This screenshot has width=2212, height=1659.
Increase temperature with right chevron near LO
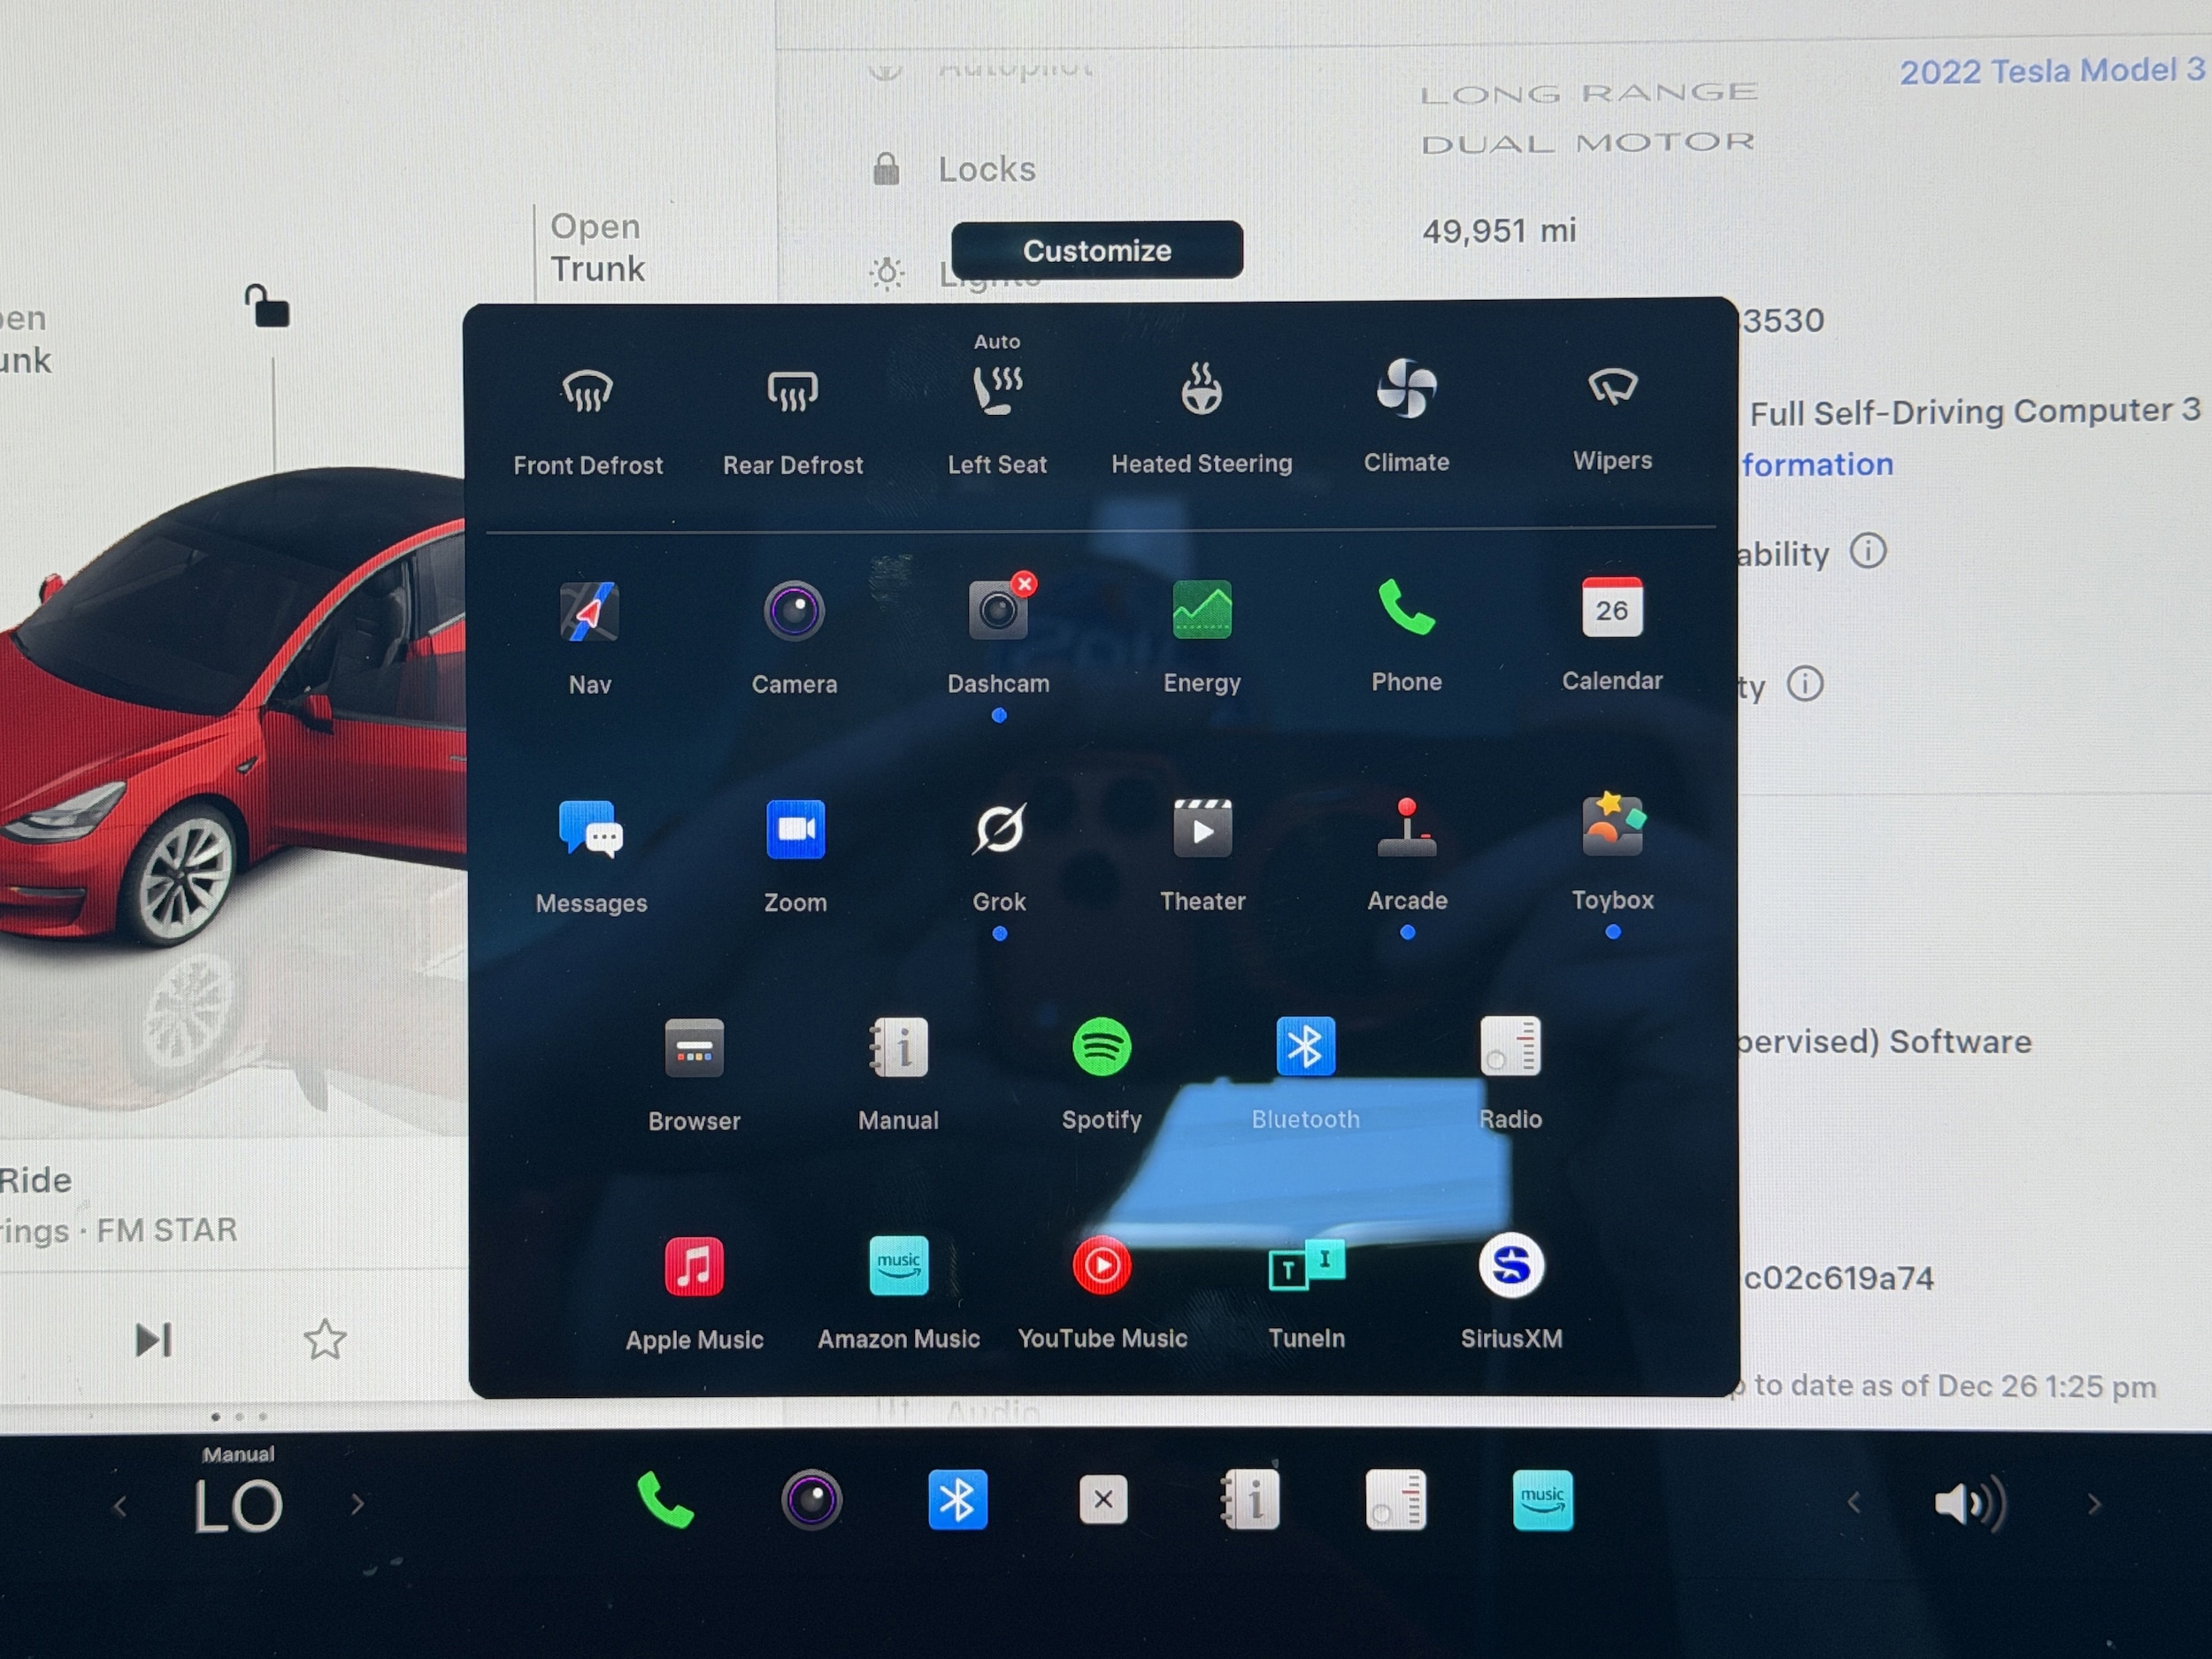coord(358,1504)
